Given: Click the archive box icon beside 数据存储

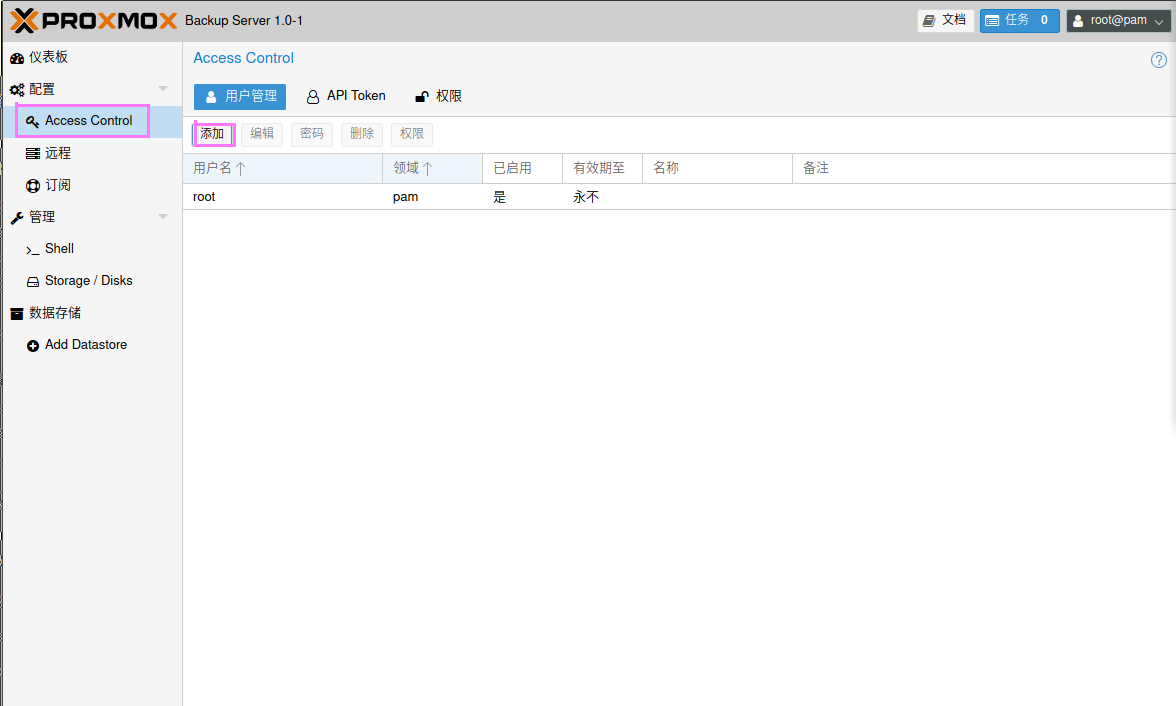Looking at the screenshot, I should [16, 314].
